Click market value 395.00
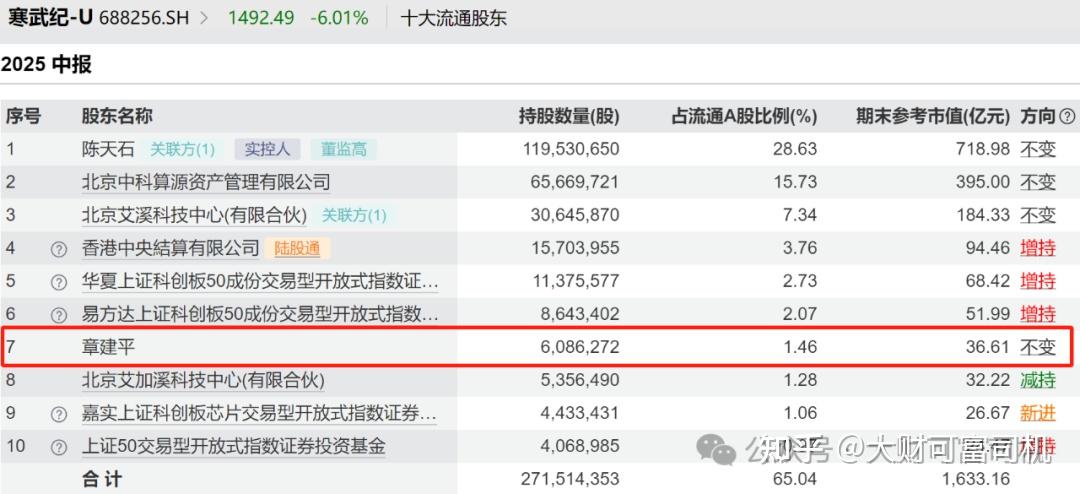Viewport: 1080px width, 494px height. pyautogui.click(x=982, y=182)
